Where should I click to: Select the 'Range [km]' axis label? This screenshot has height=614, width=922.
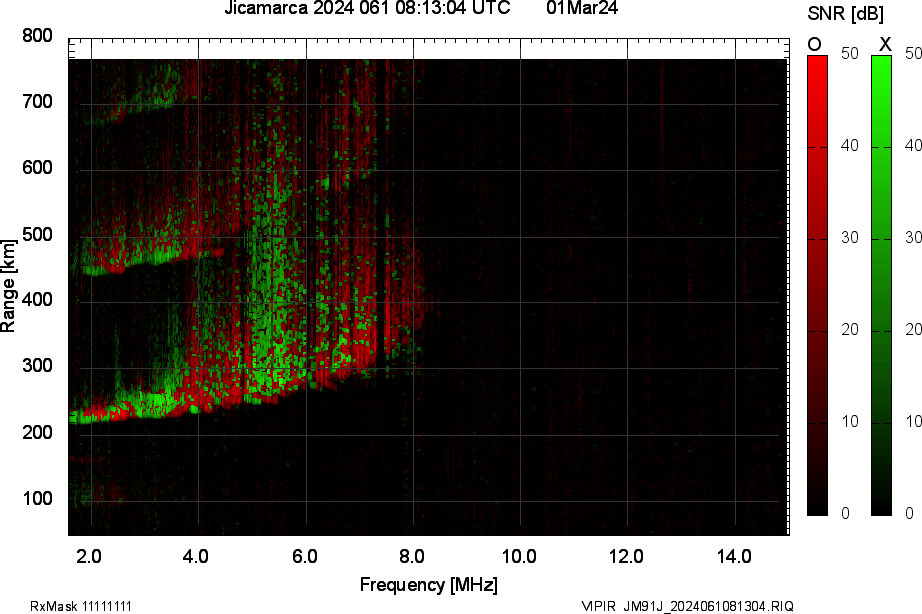9,286
